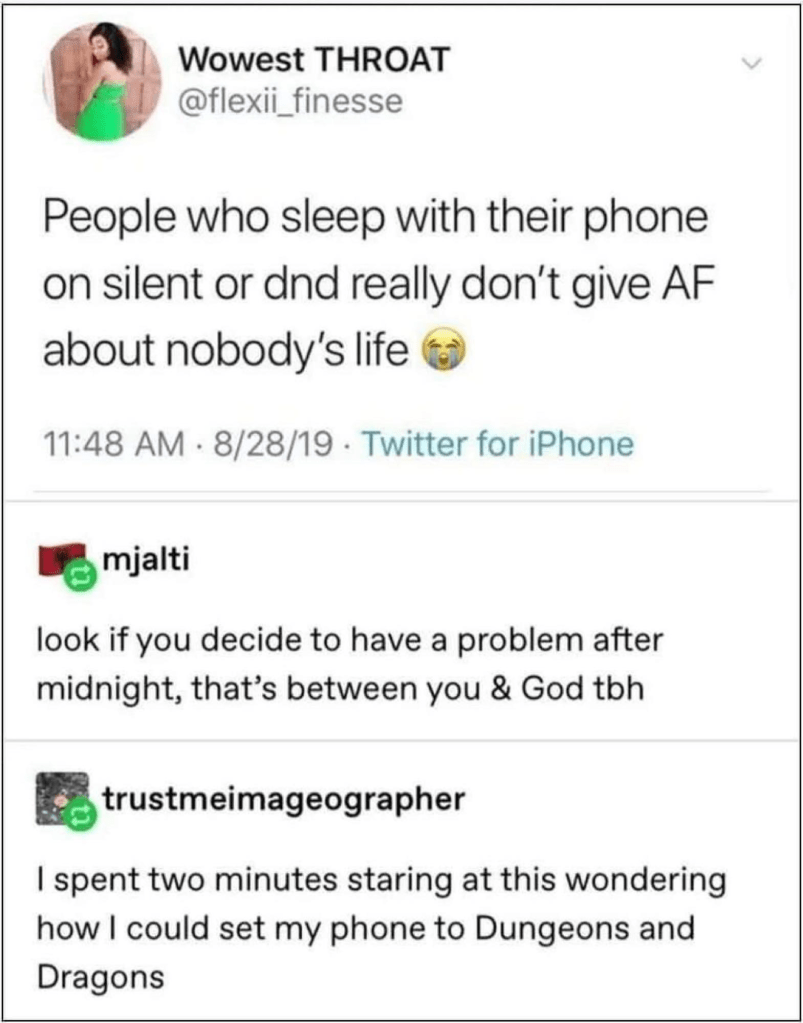Click mjalti's red flag avatar

[62, 560]
